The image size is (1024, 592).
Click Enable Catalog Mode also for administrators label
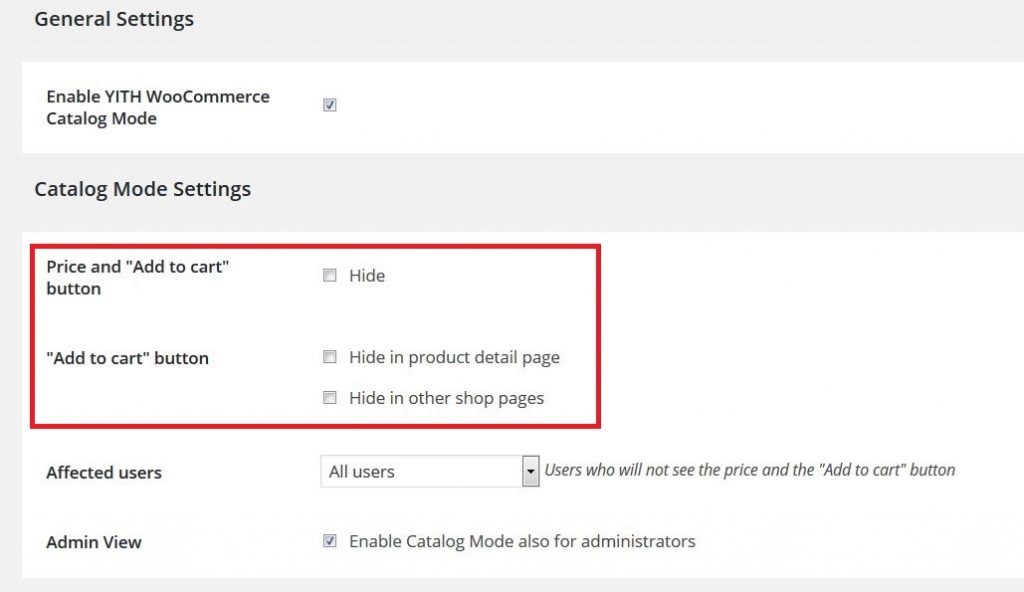(x=522, y=541)
